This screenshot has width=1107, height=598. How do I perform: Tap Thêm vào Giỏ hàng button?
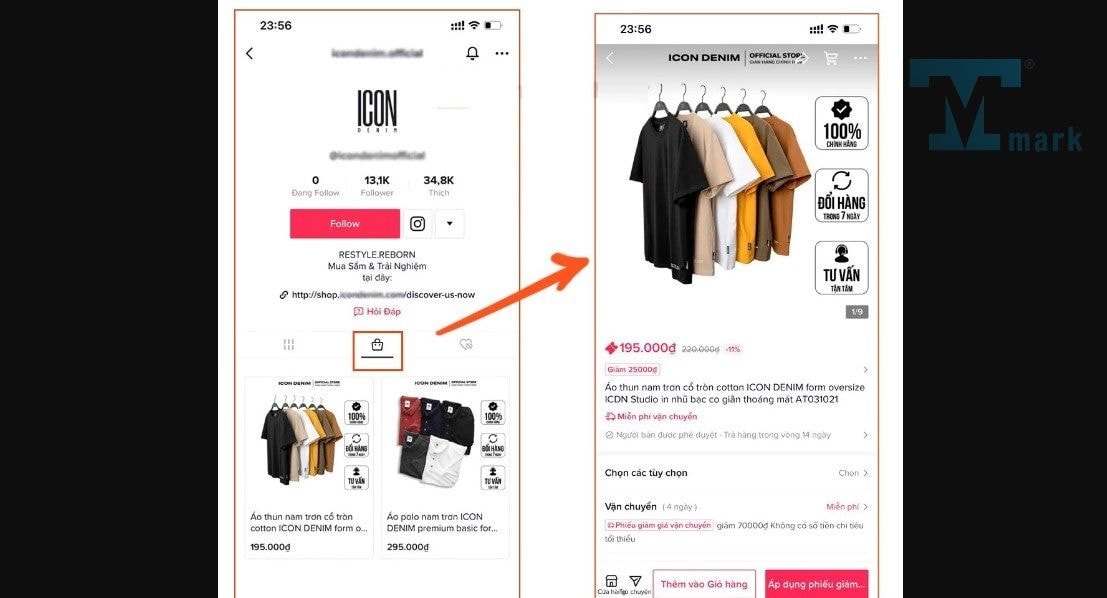point(704,584)
